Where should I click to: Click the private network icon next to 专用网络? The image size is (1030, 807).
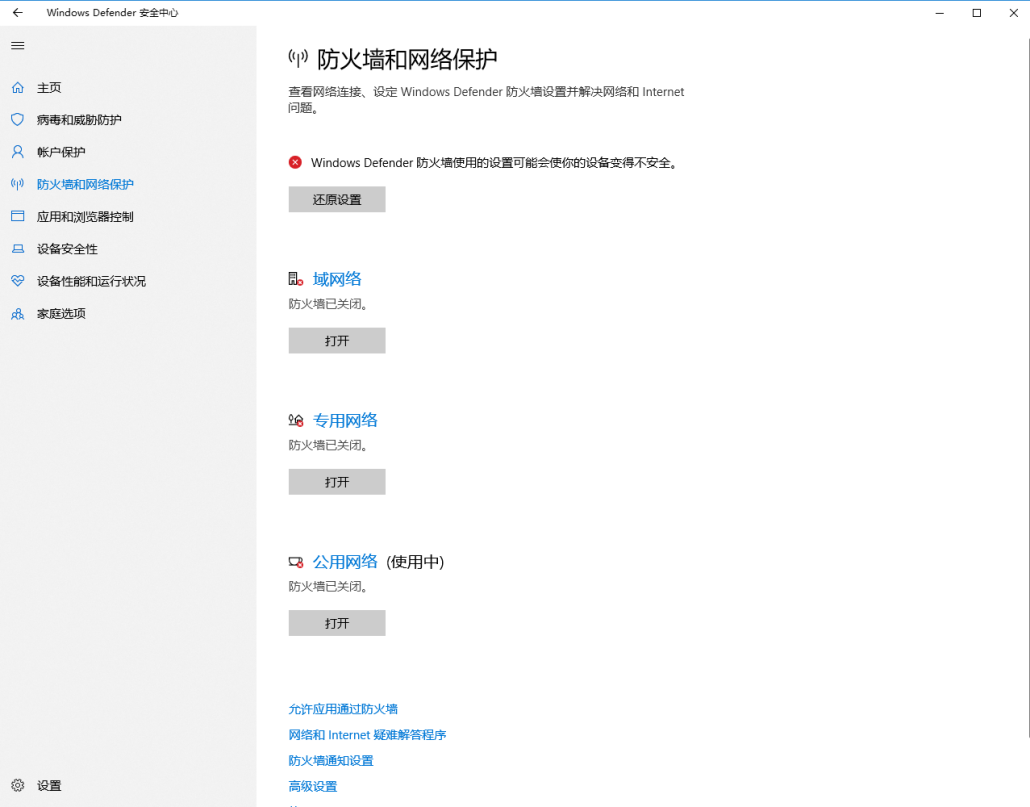(x=296, y=420)
